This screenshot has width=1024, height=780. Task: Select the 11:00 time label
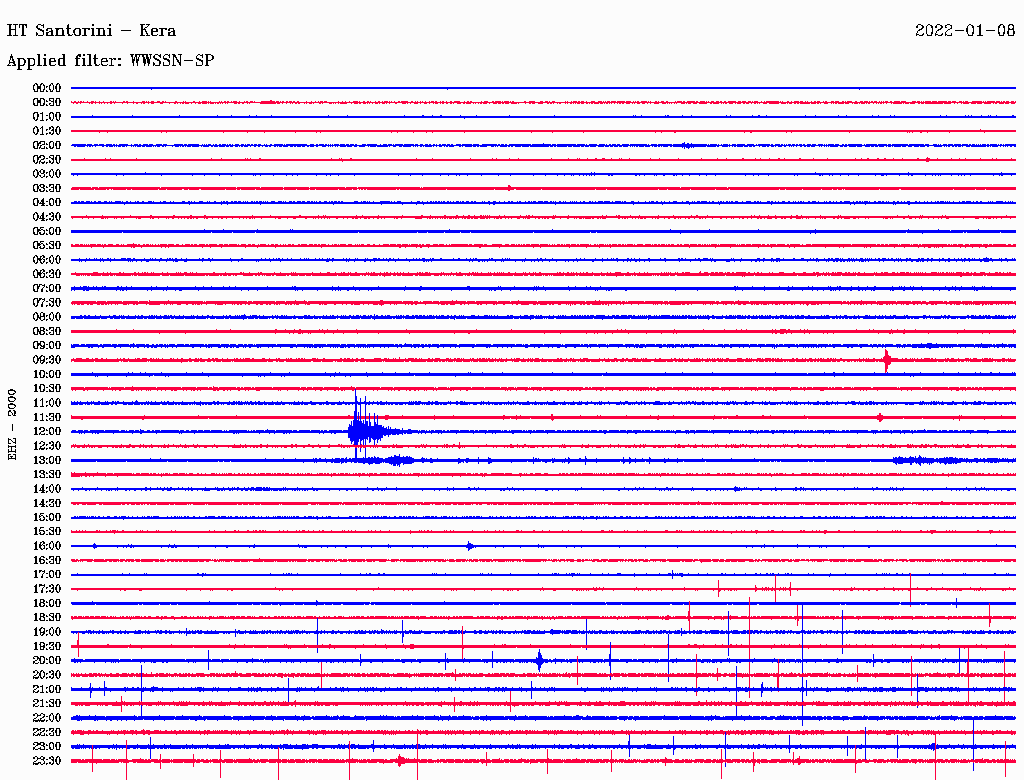click(x=47, y=403)
